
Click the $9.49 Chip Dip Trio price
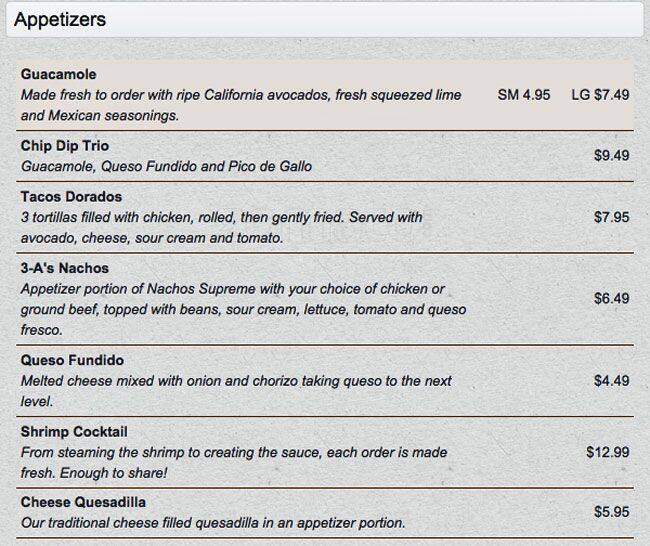(x=611, y=155)
